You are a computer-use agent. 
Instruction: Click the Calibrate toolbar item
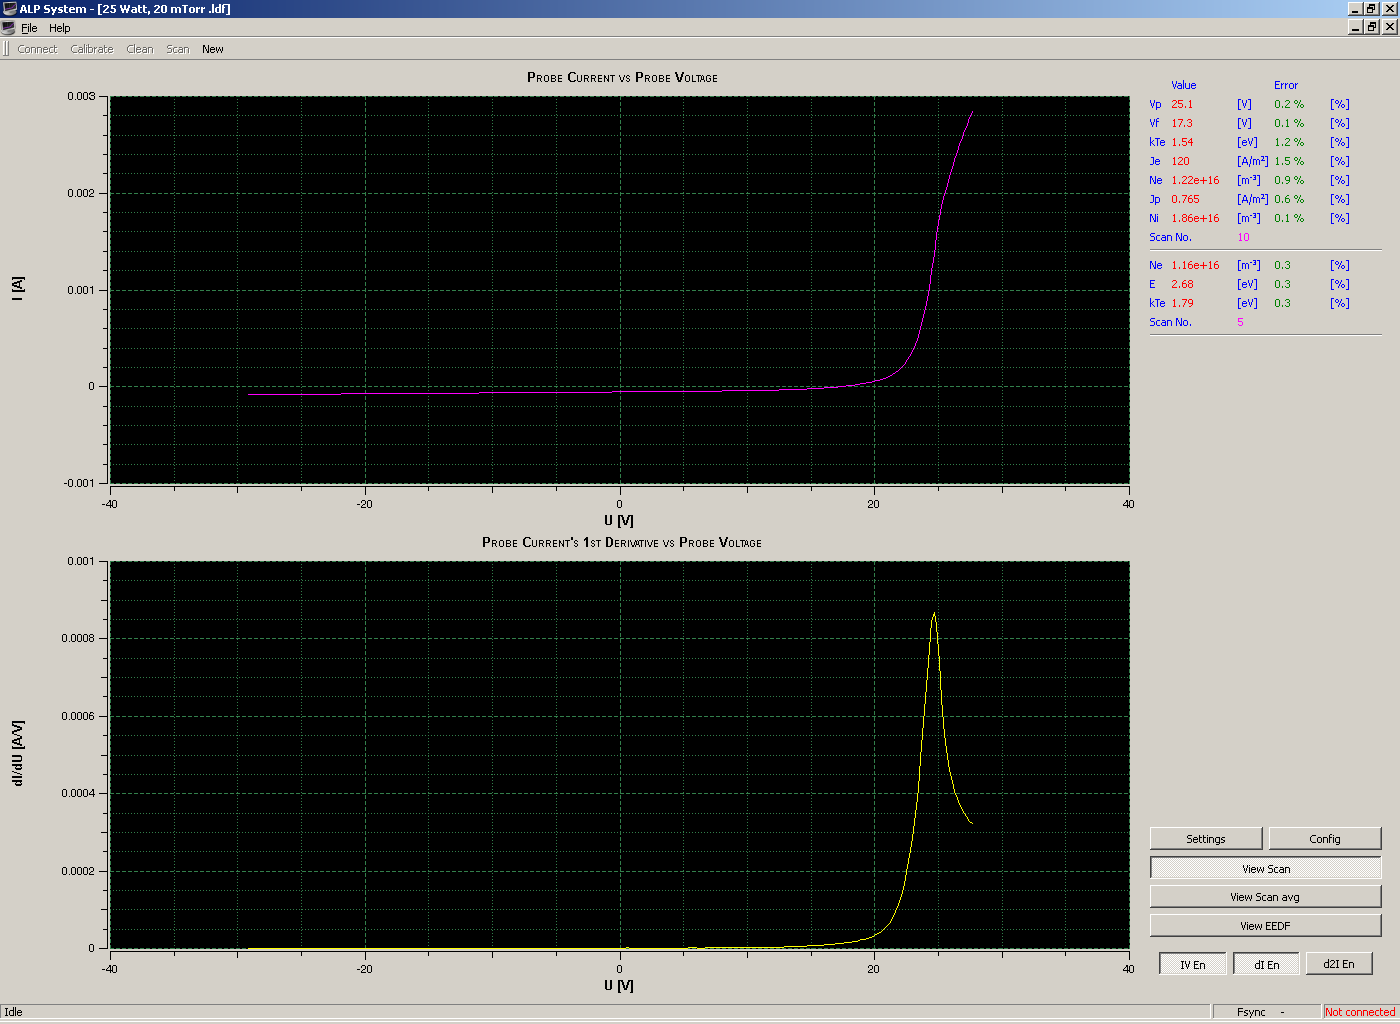click(92, 49)
